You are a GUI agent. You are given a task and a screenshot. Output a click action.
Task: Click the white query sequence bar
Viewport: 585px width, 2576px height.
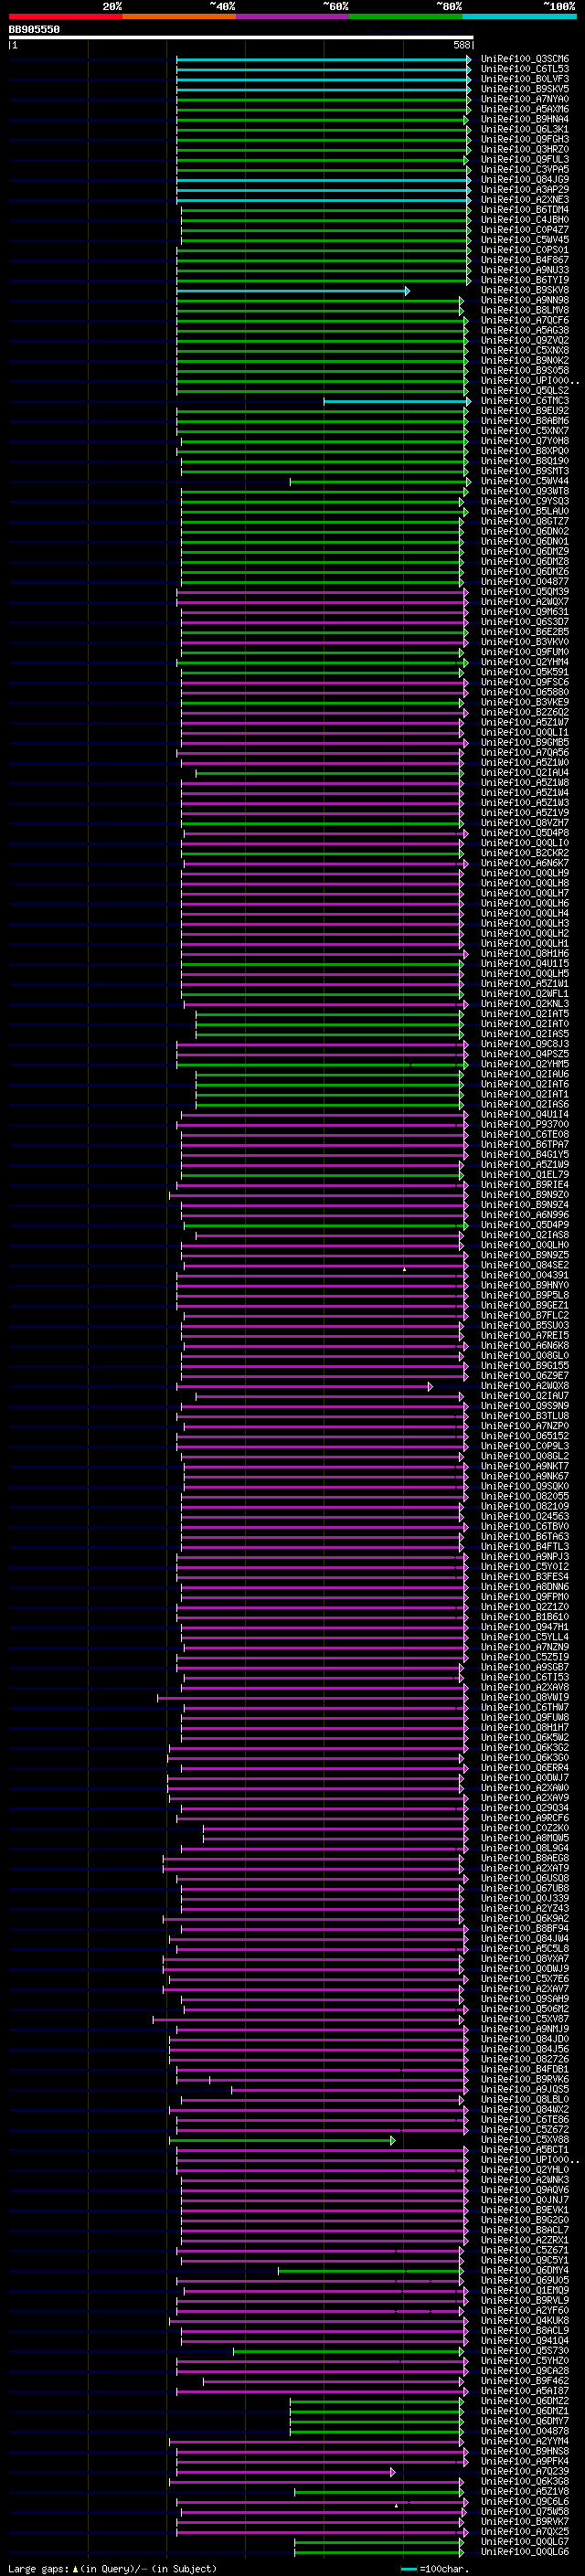pos(241,38)
